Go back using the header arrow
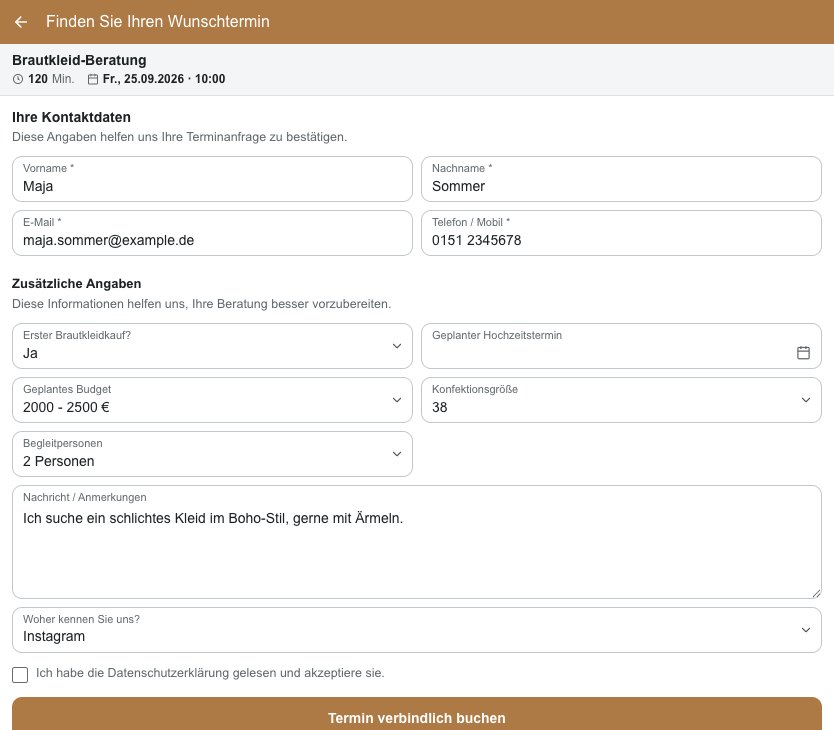Image resolution: width=834 pixels, height=730 pixels. 21,22
